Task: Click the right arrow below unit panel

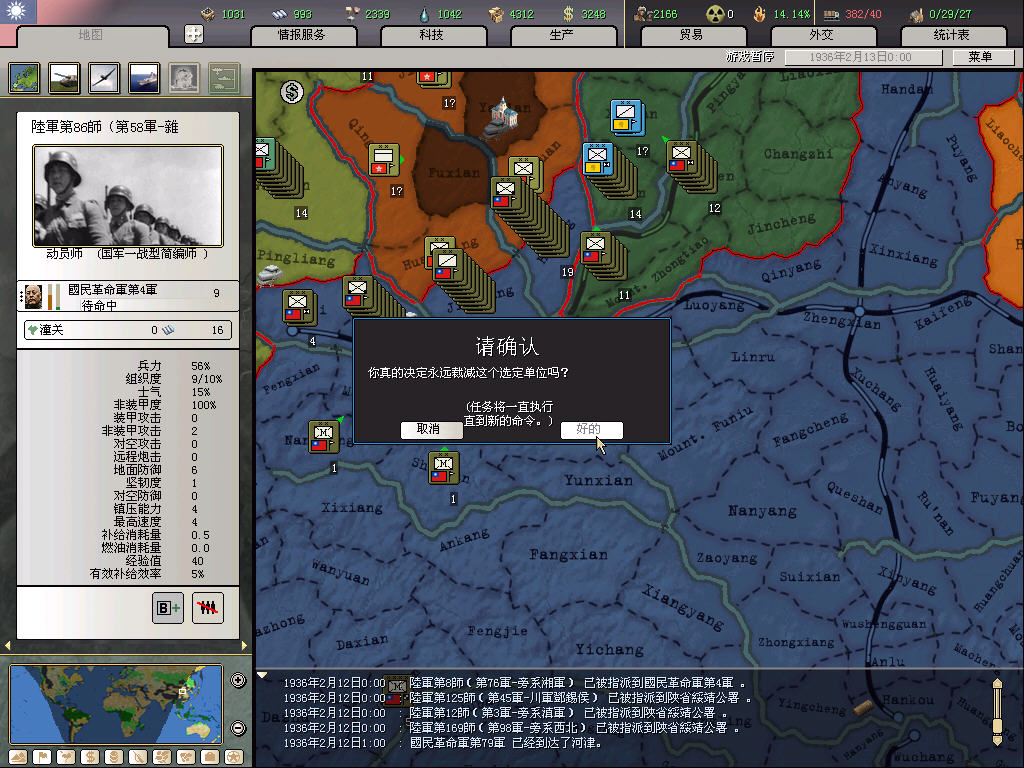Action: tap(244, 645)
